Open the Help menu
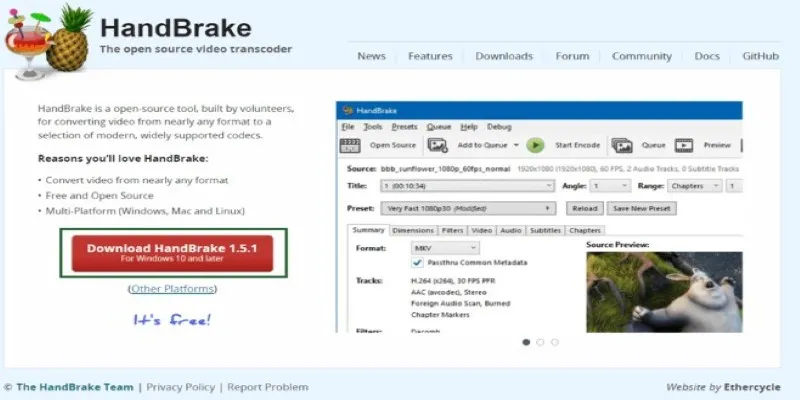 point(469,127)
